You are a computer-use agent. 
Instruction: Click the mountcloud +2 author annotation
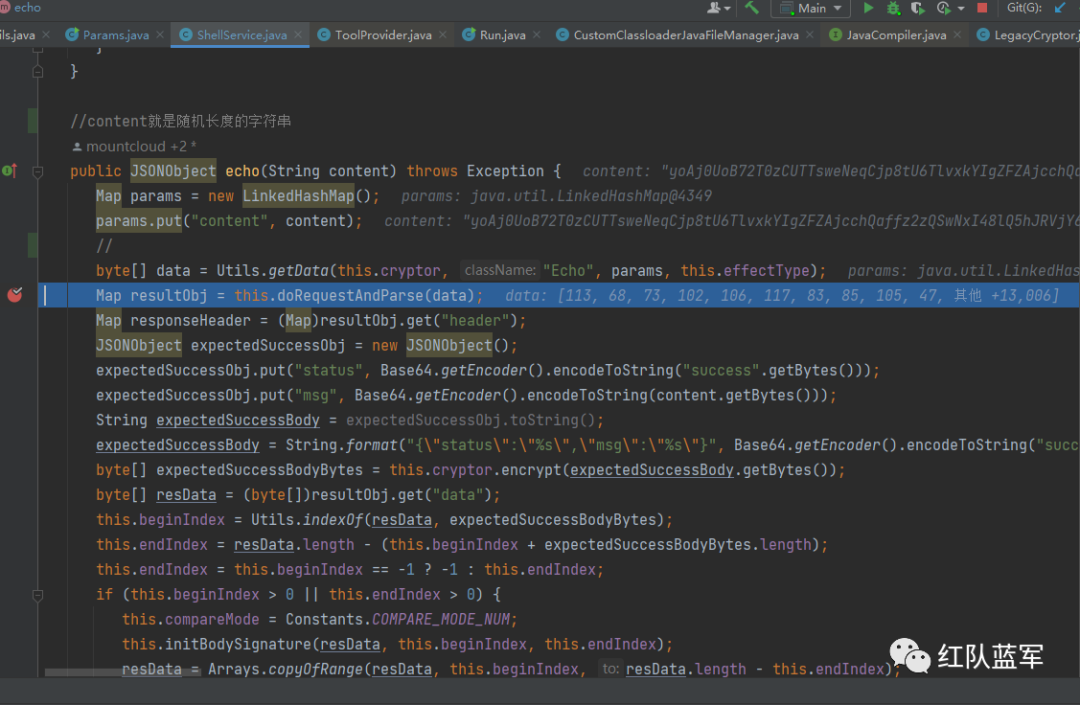point(134,146)
